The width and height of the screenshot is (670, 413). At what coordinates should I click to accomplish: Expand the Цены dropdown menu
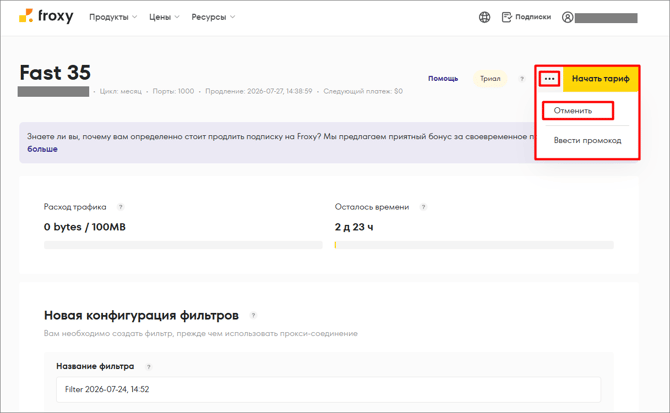pos(164,17)
